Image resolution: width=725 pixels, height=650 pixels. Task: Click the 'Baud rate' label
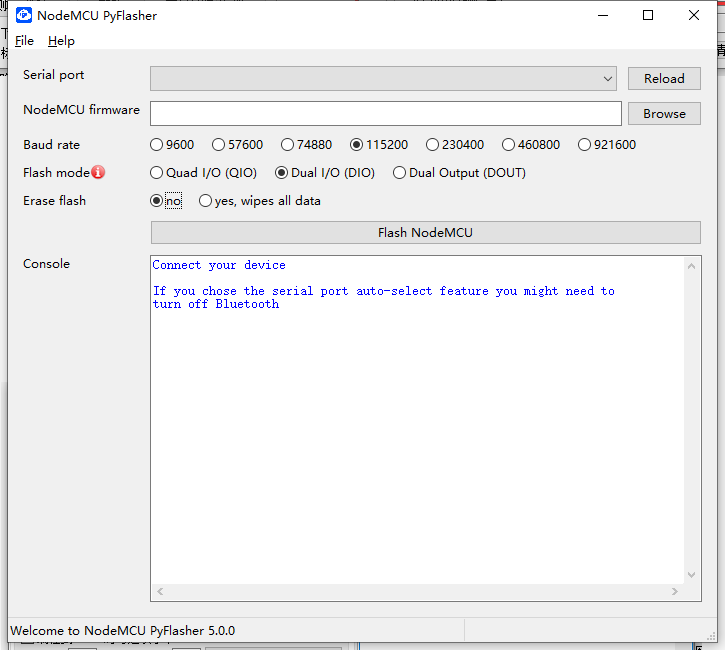coord(51,145)
